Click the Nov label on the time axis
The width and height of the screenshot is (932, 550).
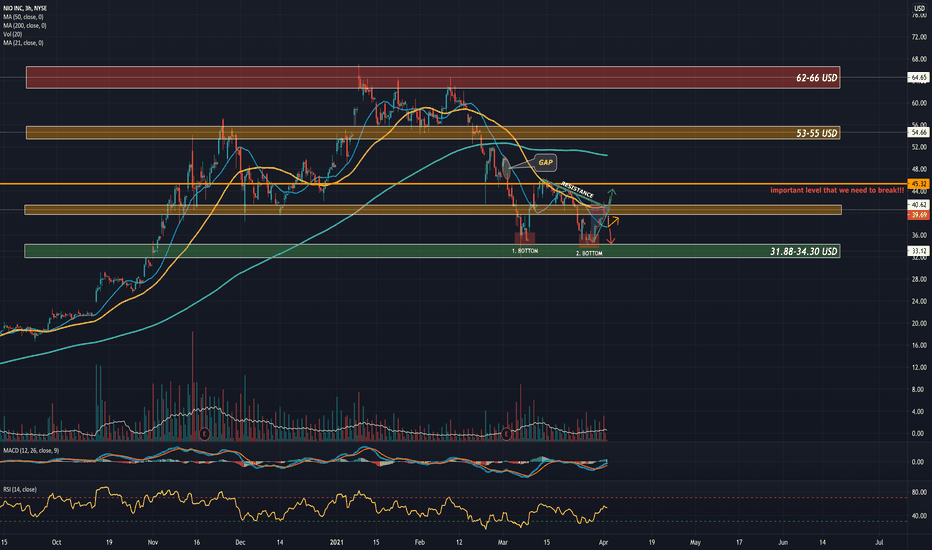click(153, 542)
